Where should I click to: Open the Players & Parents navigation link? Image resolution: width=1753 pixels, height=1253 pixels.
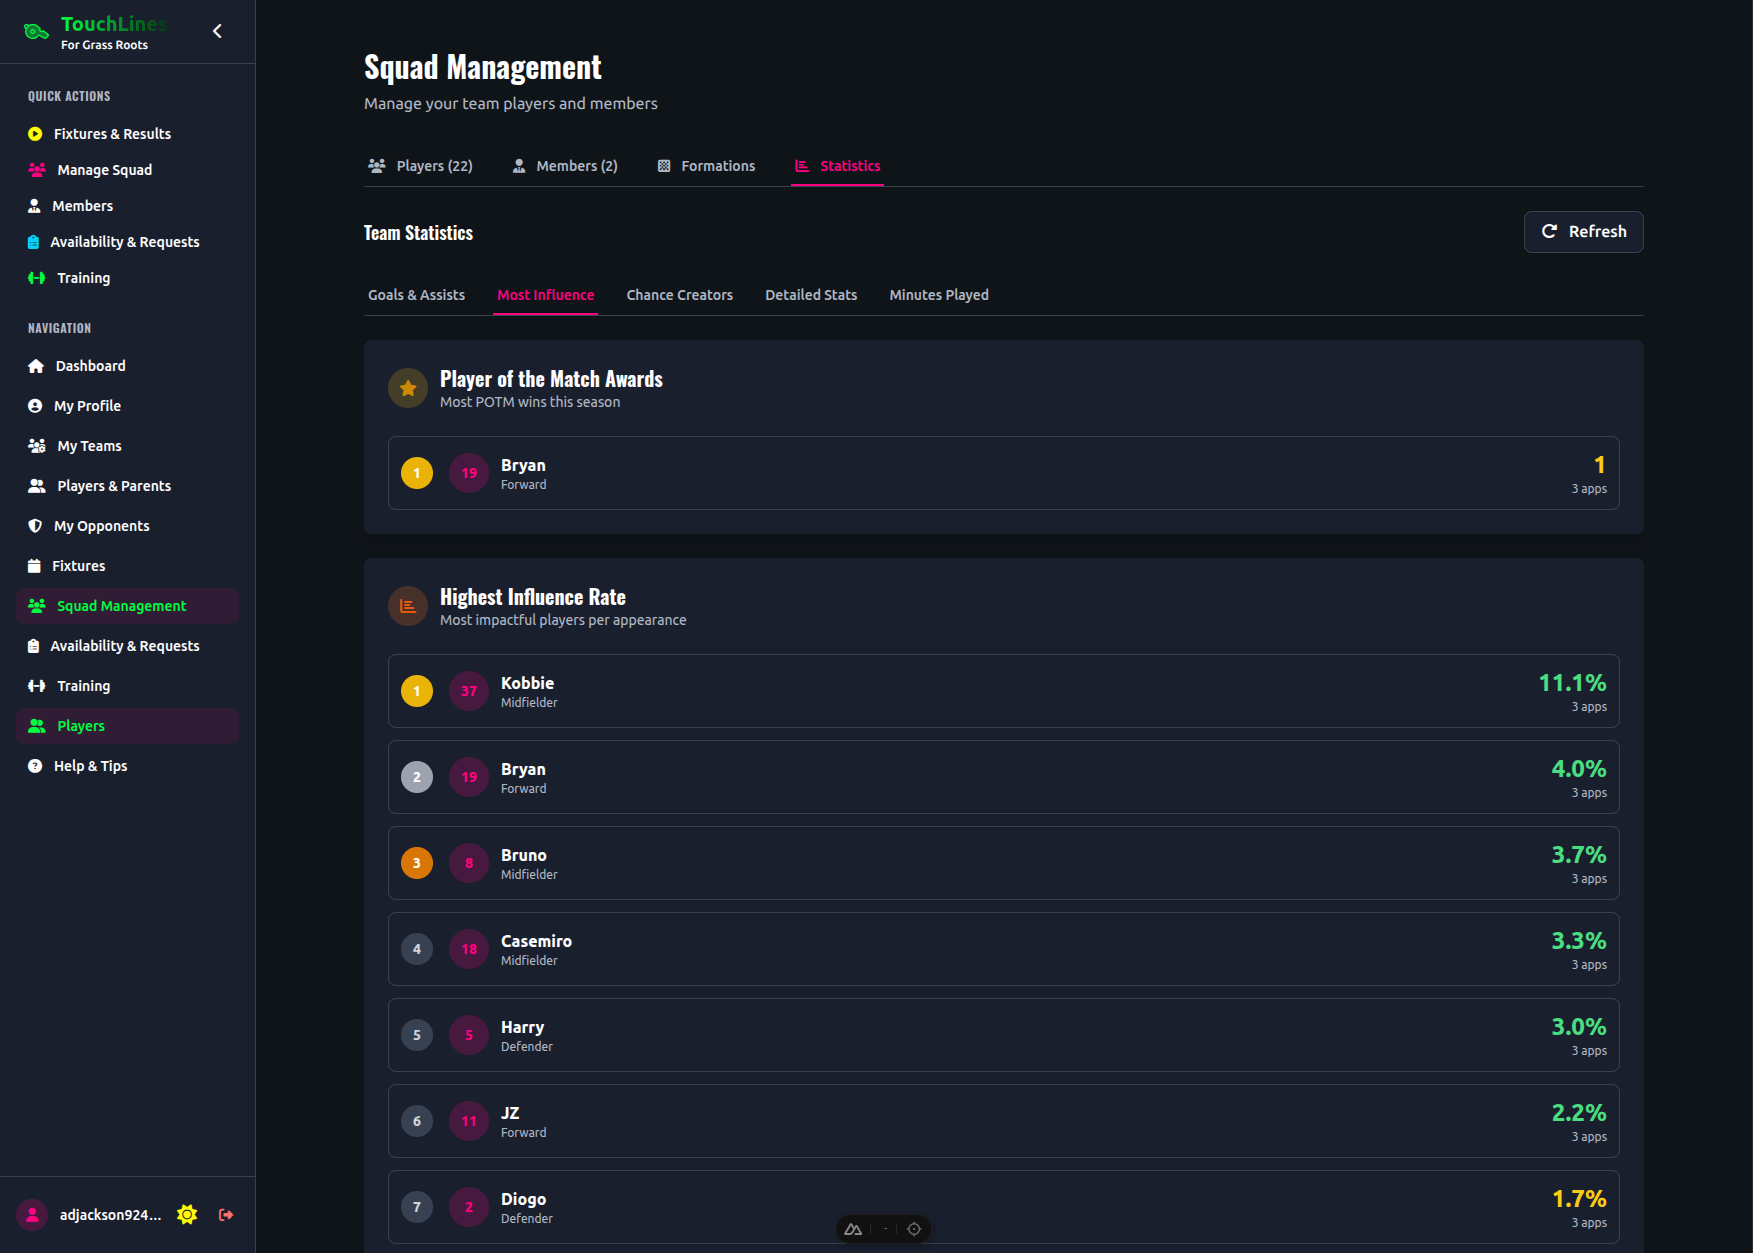(112, 485)
